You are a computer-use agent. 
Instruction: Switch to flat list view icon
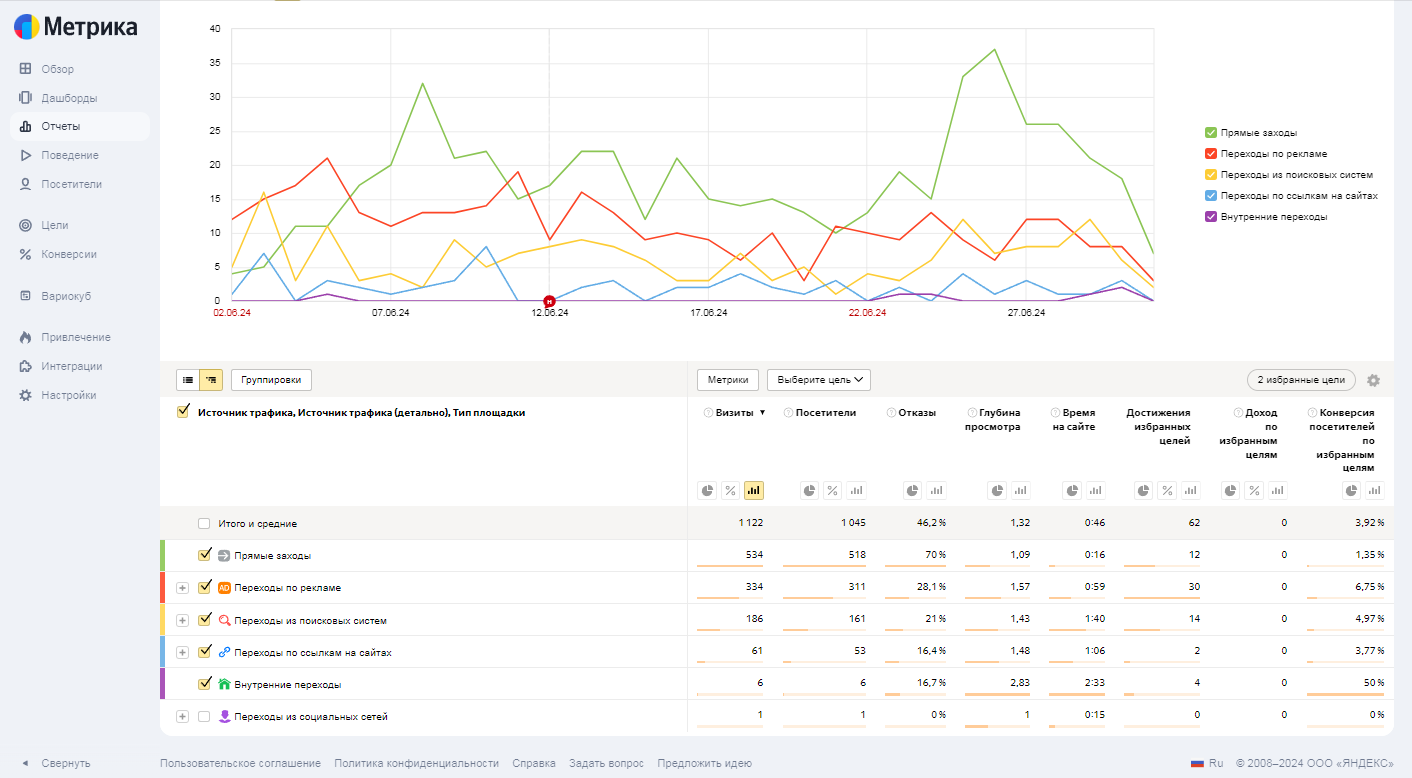[x=188, y=380]
